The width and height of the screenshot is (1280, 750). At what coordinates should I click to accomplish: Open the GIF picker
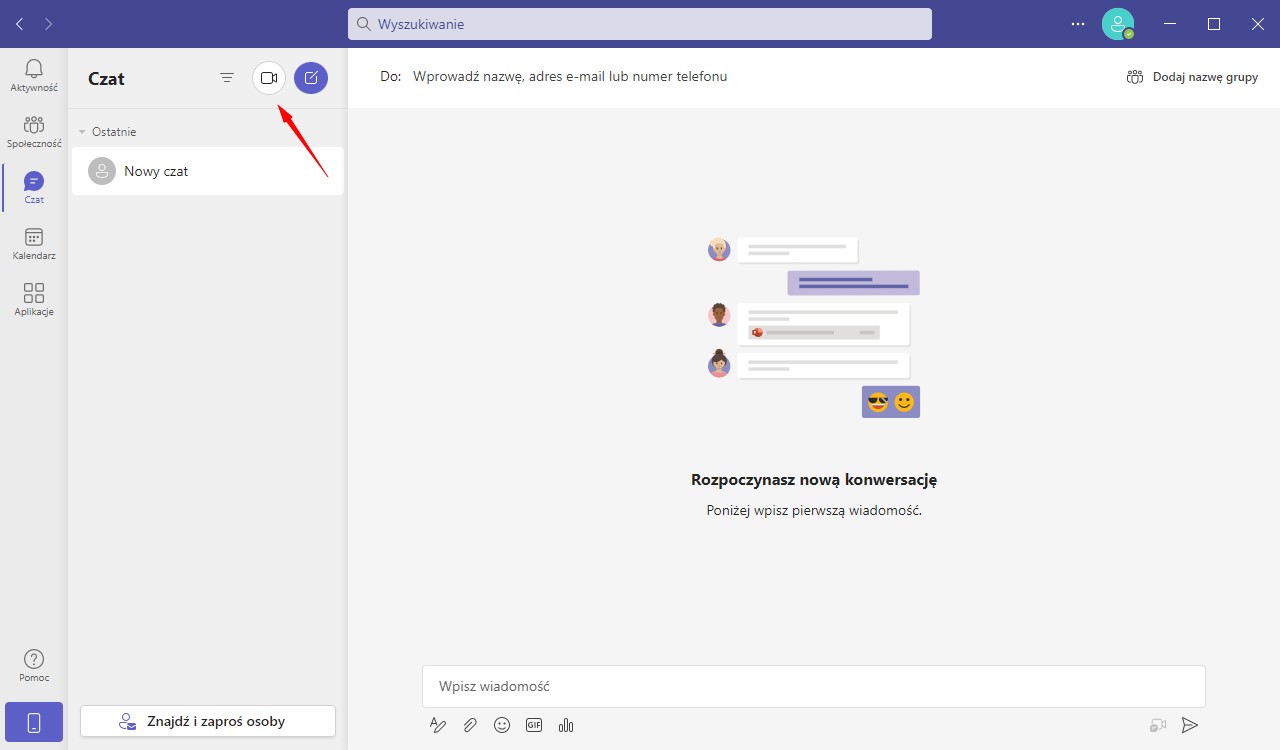tap(534, 725)
